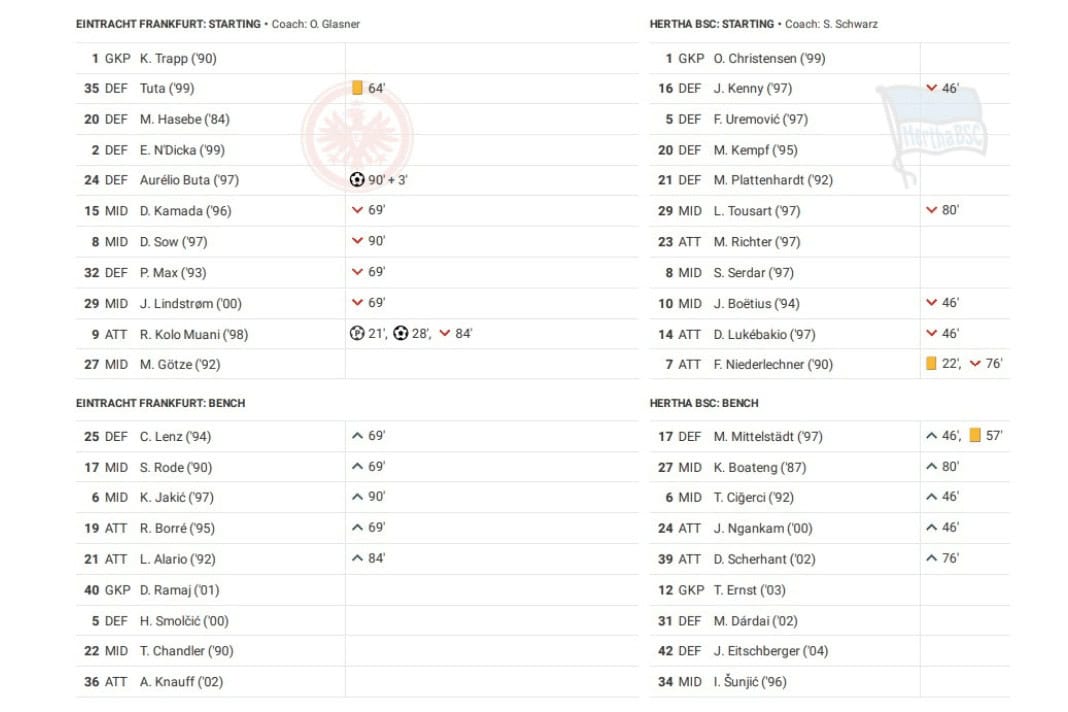Click J. Kenny's substituted-off arrow at 46'
This screenshot has width=1068, height=712.
pos(931,88)
